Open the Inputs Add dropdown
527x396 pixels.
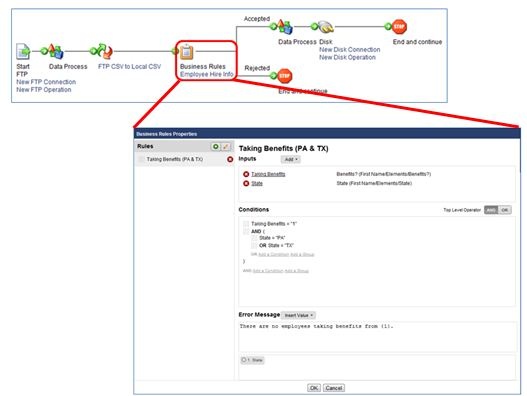pyautogui.click(x=291, y=159)
